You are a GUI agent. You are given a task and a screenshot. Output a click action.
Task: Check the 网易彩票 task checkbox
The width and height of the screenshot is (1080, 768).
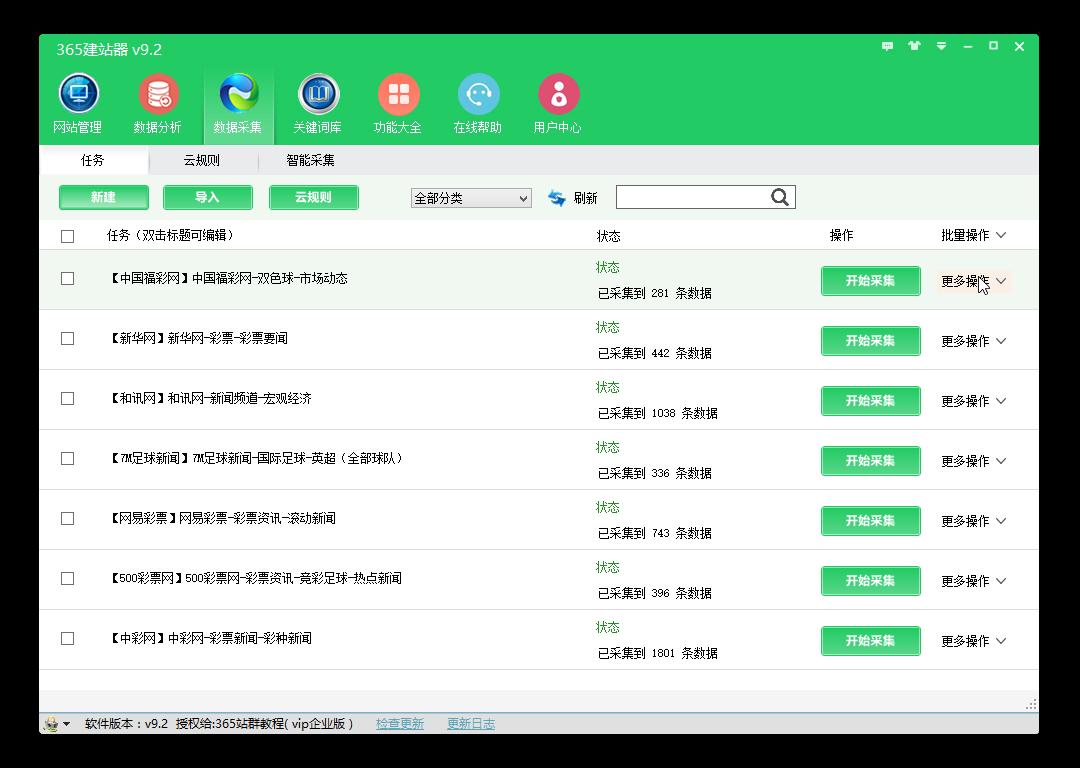pyautogui.click(x=68, y=518)
